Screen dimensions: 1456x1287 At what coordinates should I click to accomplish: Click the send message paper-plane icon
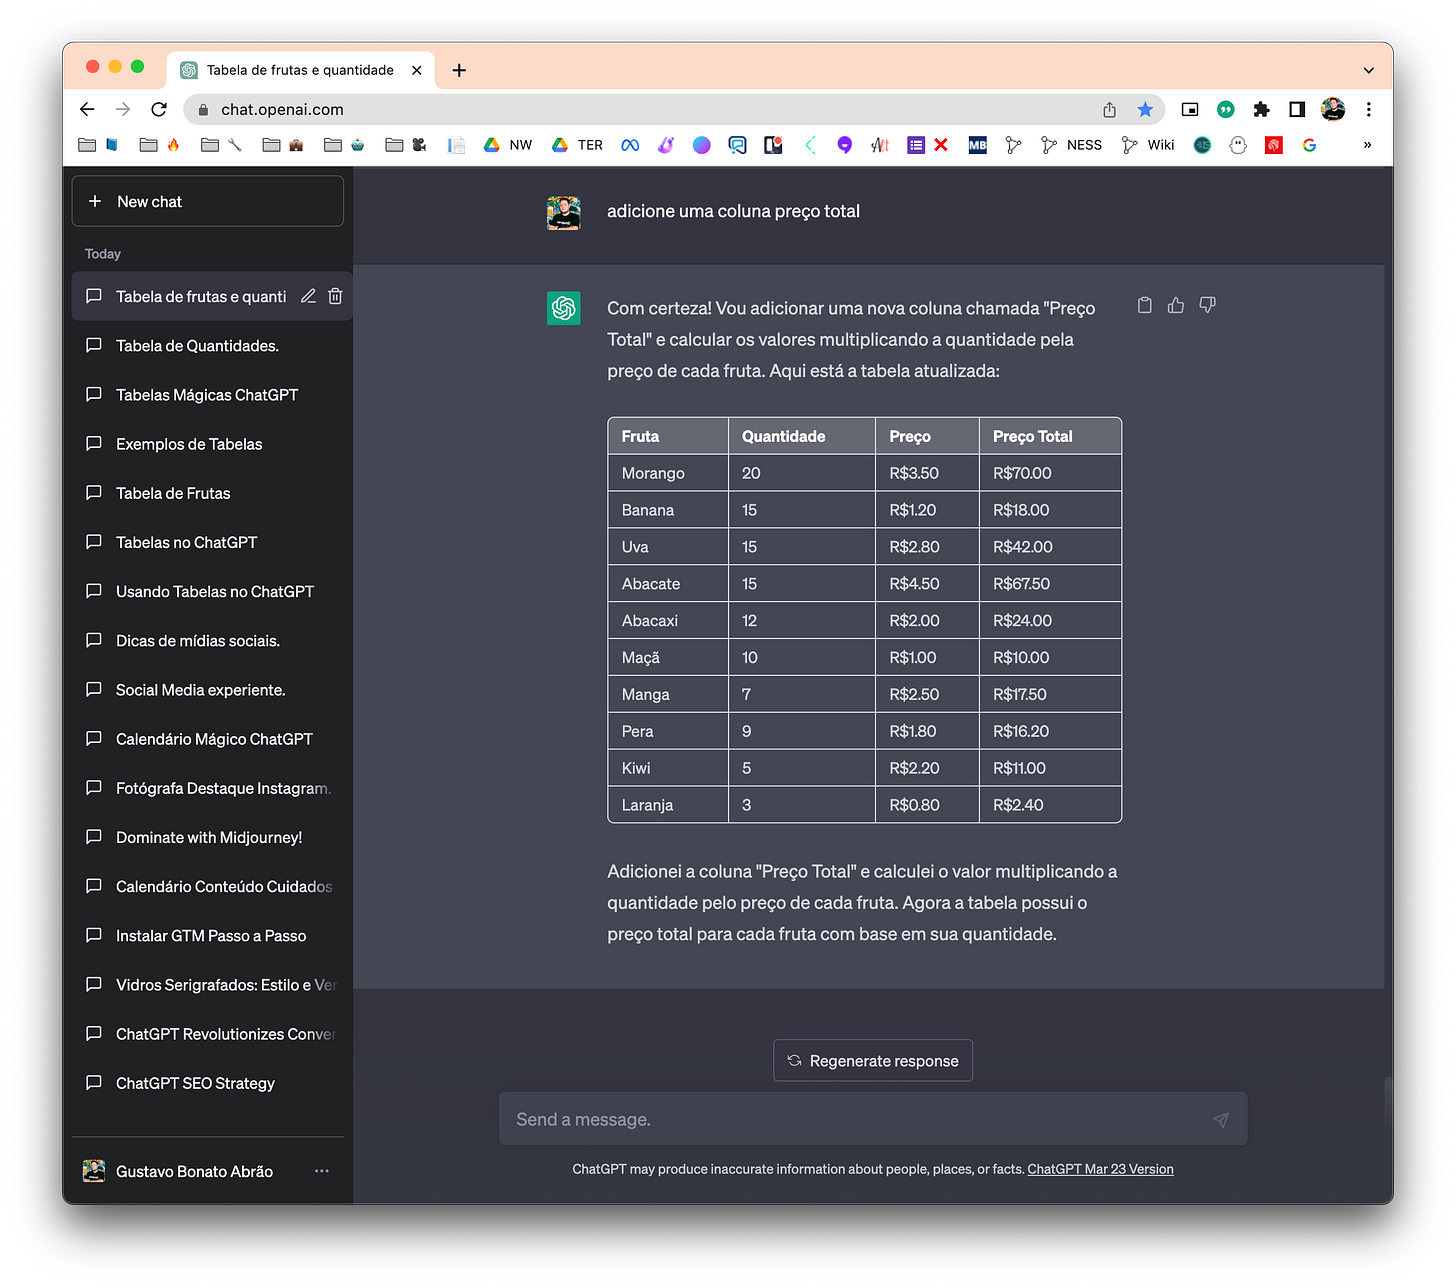click(1221, 1120)
